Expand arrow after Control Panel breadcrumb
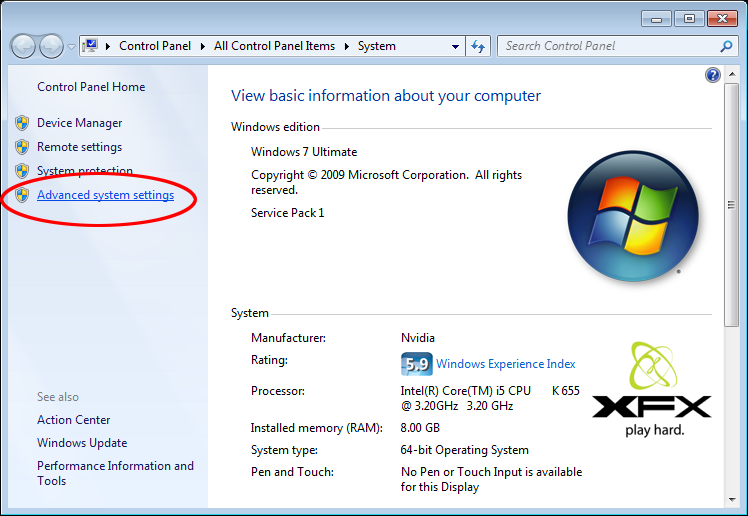 click(x=203, y=46)
